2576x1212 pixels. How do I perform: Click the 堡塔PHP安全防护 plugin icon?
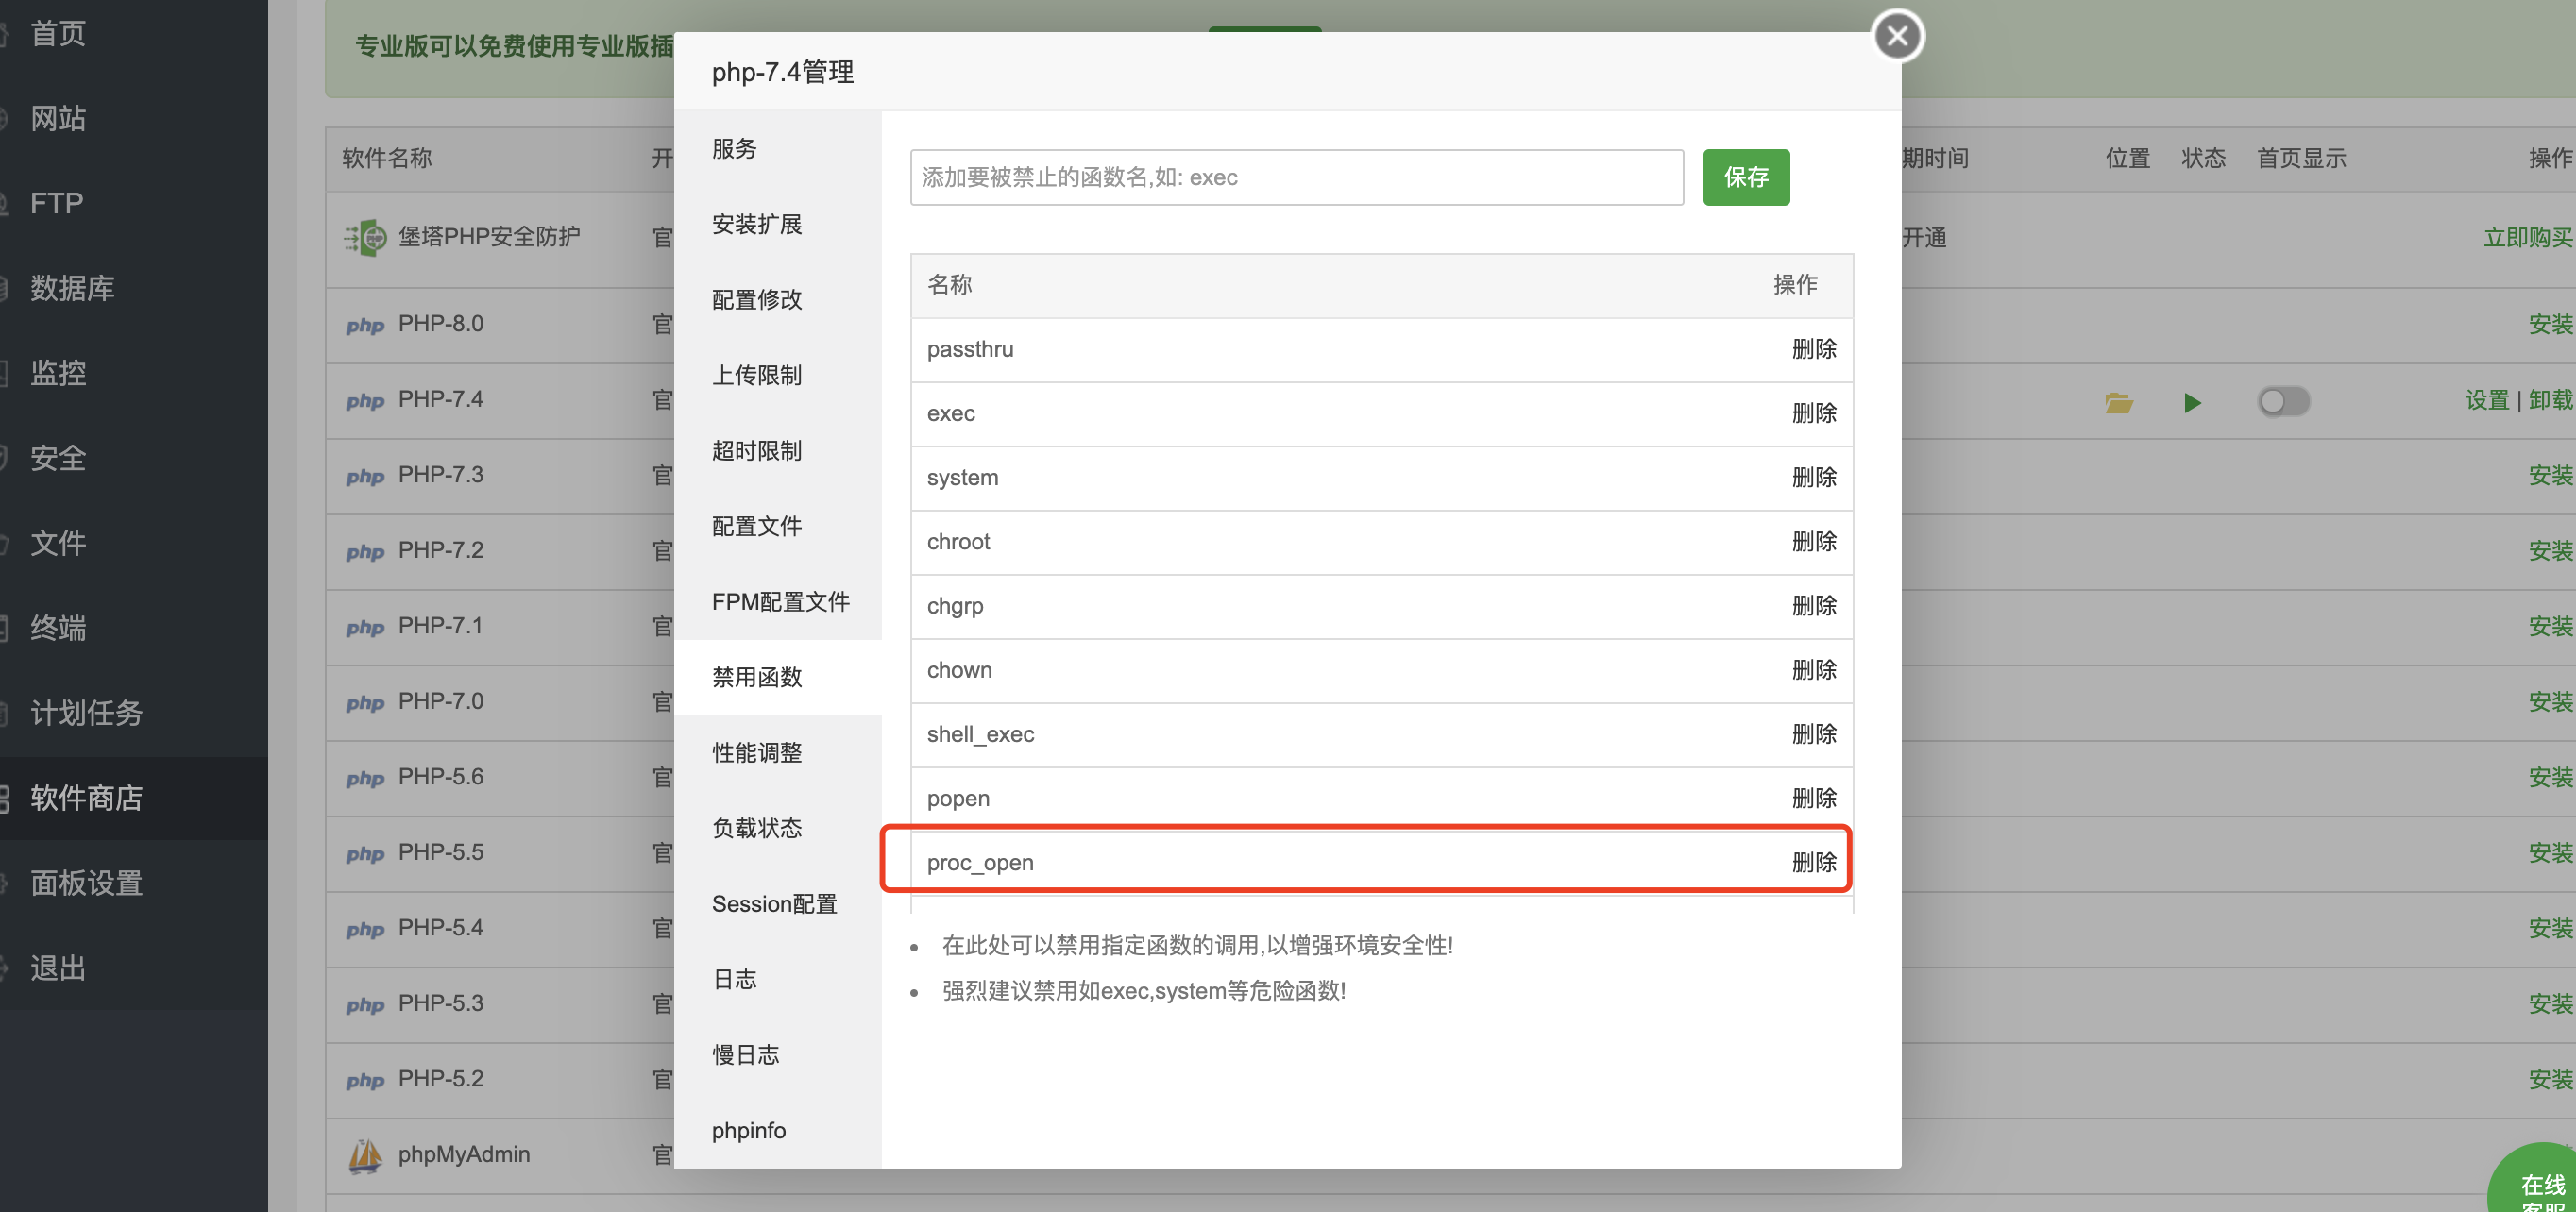click(366, 237)
